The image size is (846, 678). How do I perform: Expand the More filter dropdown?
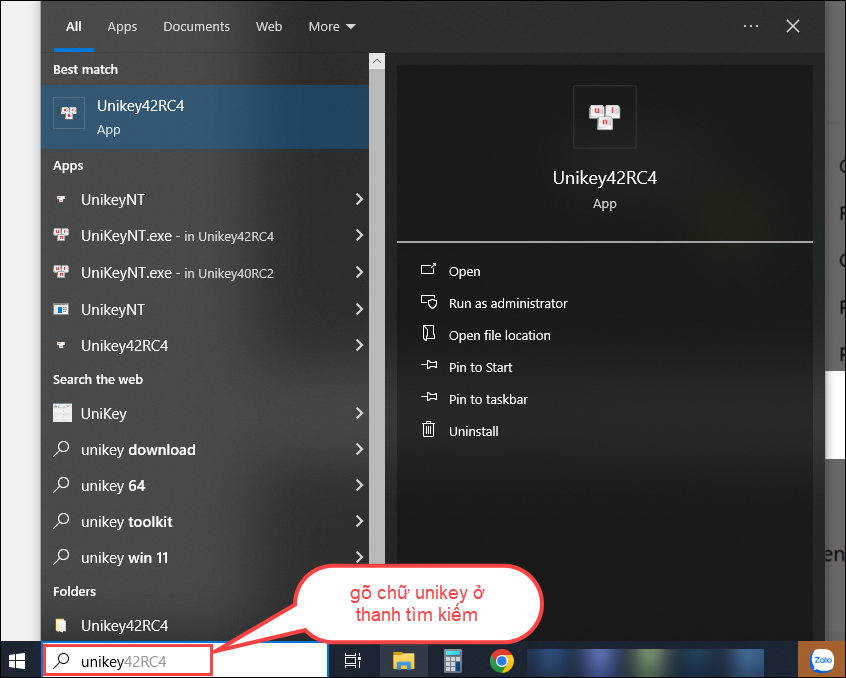coord(331,26)
